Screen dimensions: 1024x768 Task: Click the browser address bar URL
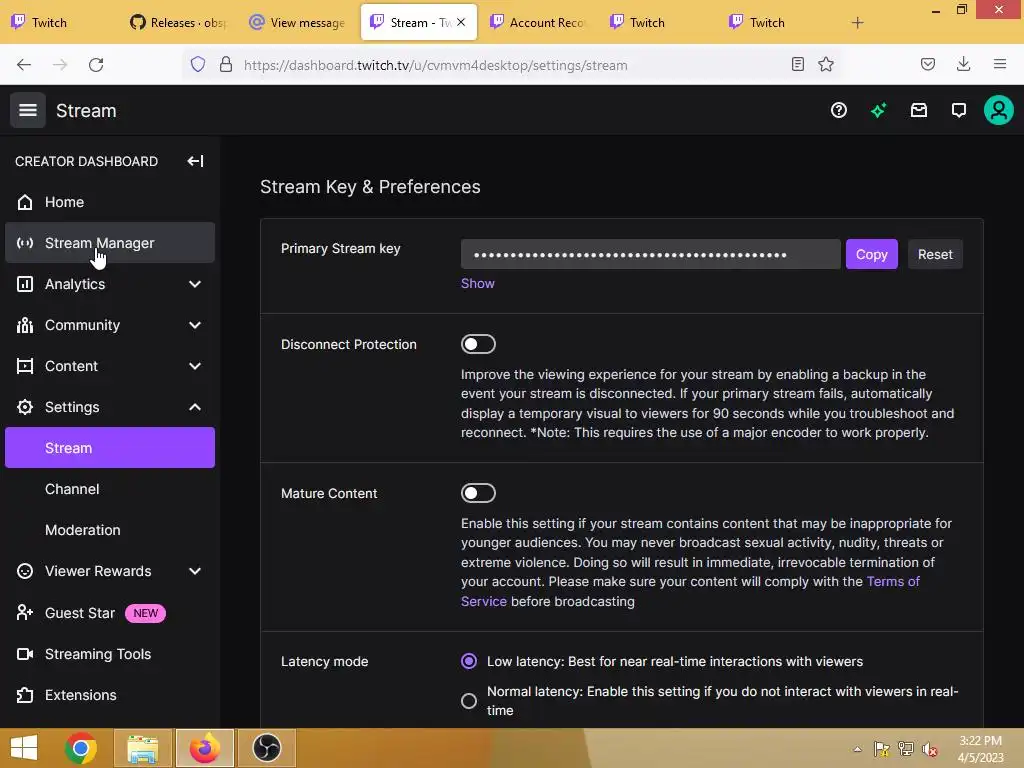(436, 65)
